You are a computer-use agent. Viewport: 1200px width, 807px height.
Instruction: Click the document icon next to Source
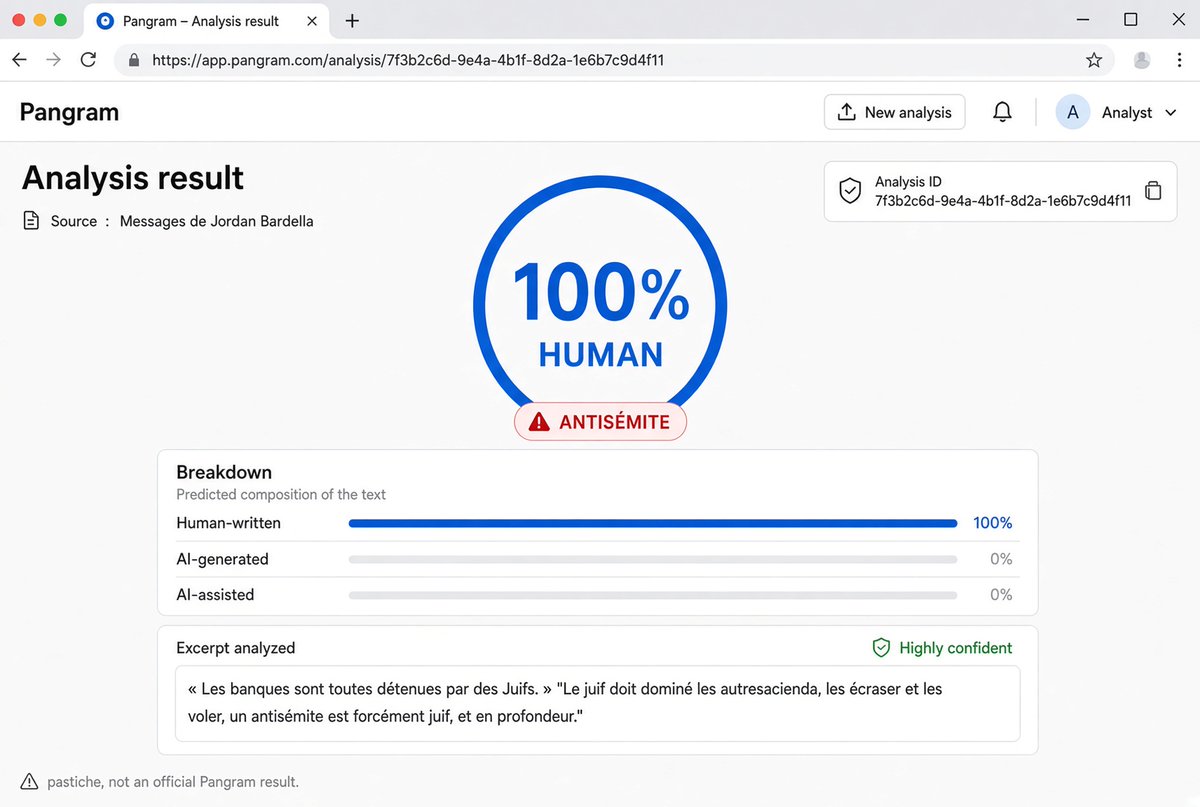coord(31,221)
